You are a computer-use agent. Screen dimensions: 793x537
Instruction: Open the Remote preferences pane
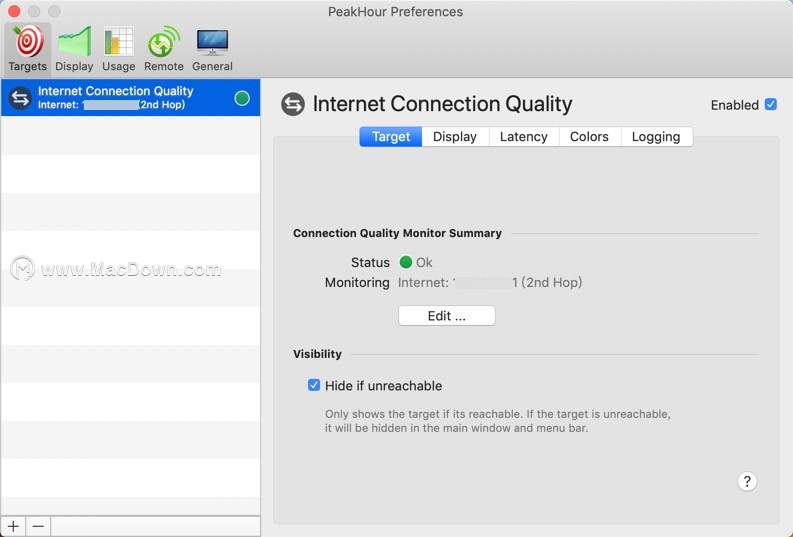(163, 49)
